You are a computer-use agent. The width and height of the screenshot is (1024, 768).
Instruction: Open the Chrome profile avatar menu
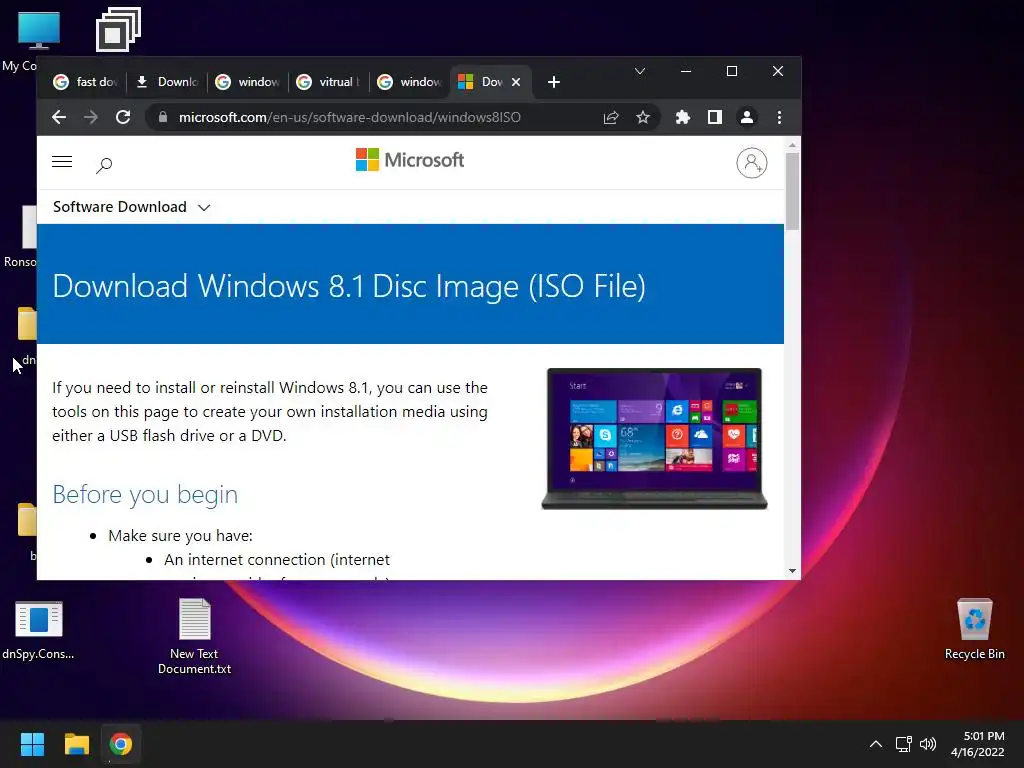coord(746,118)
